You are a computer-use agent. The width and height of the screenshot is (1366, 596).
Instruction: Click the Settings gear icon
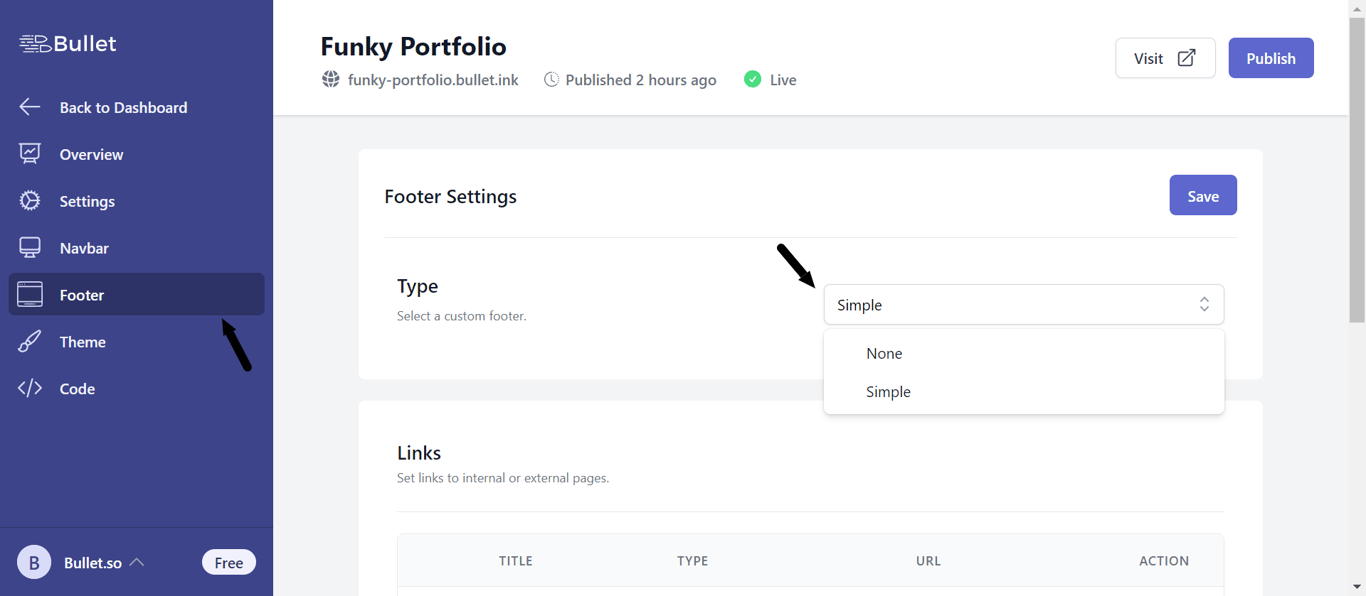click(30, 201)
